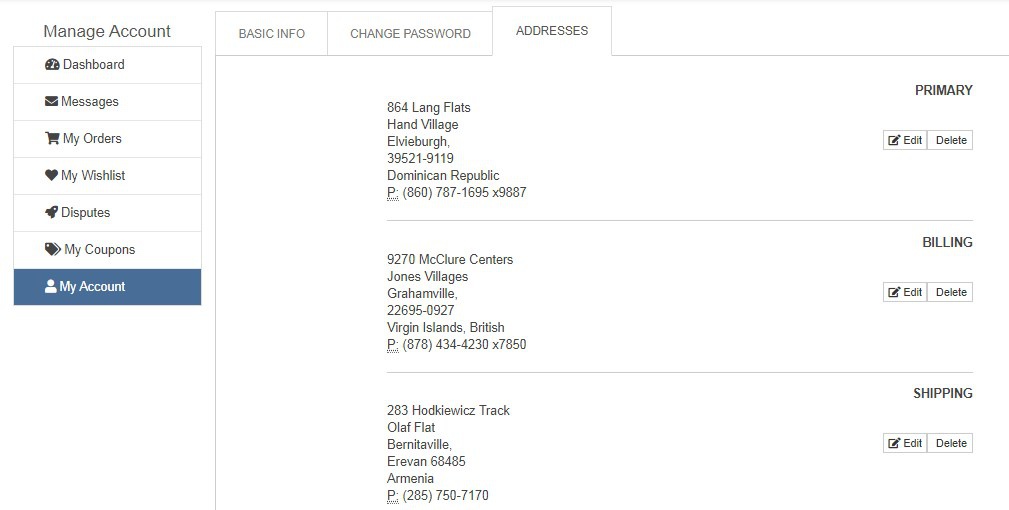Image resolution: width=1009 pixels, height=510 pixels.
Task: Click the Dashboard gauge icon
Action: 53,65
